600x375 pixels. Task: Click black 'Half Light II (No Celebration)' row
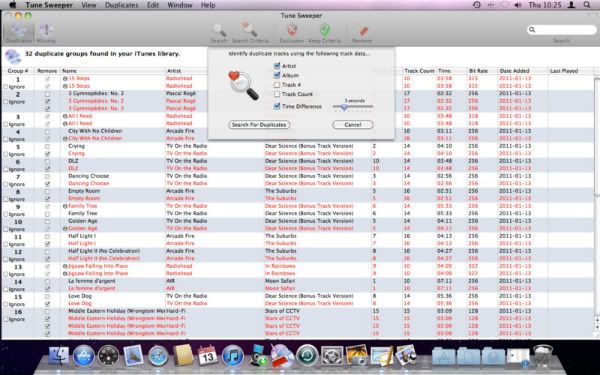click(x=298, y=251)
